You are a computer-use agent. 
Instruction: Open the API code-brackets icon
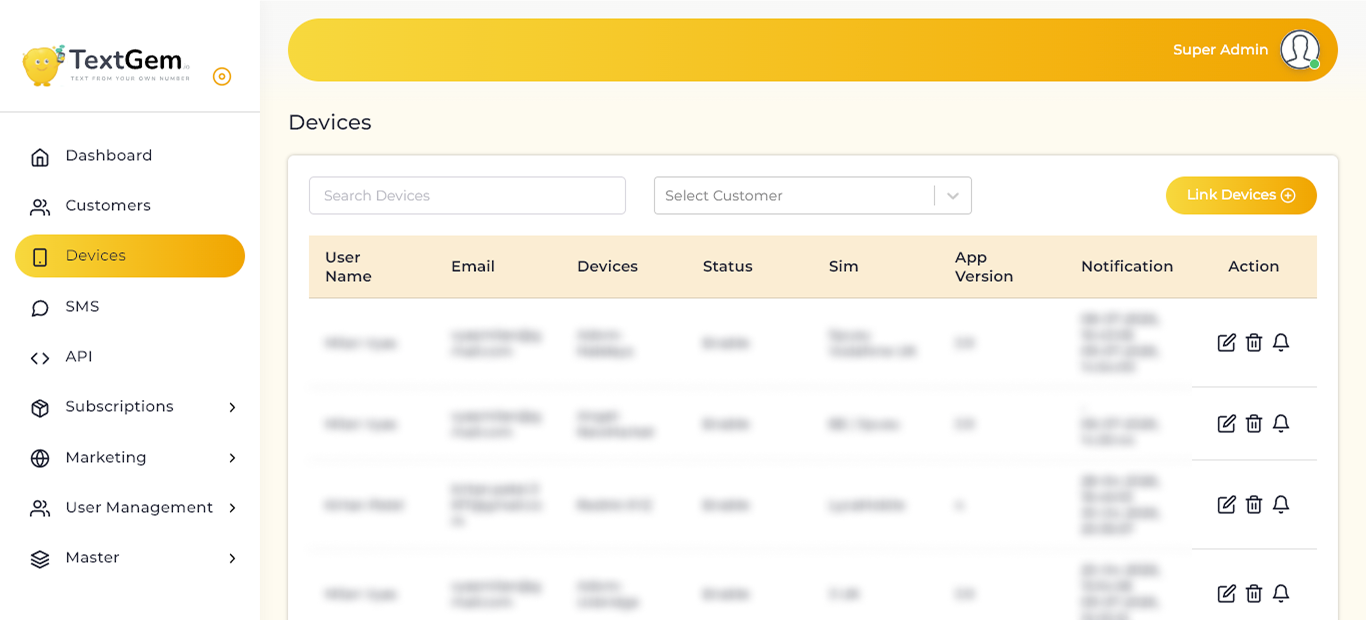click(x=40, y=358)
